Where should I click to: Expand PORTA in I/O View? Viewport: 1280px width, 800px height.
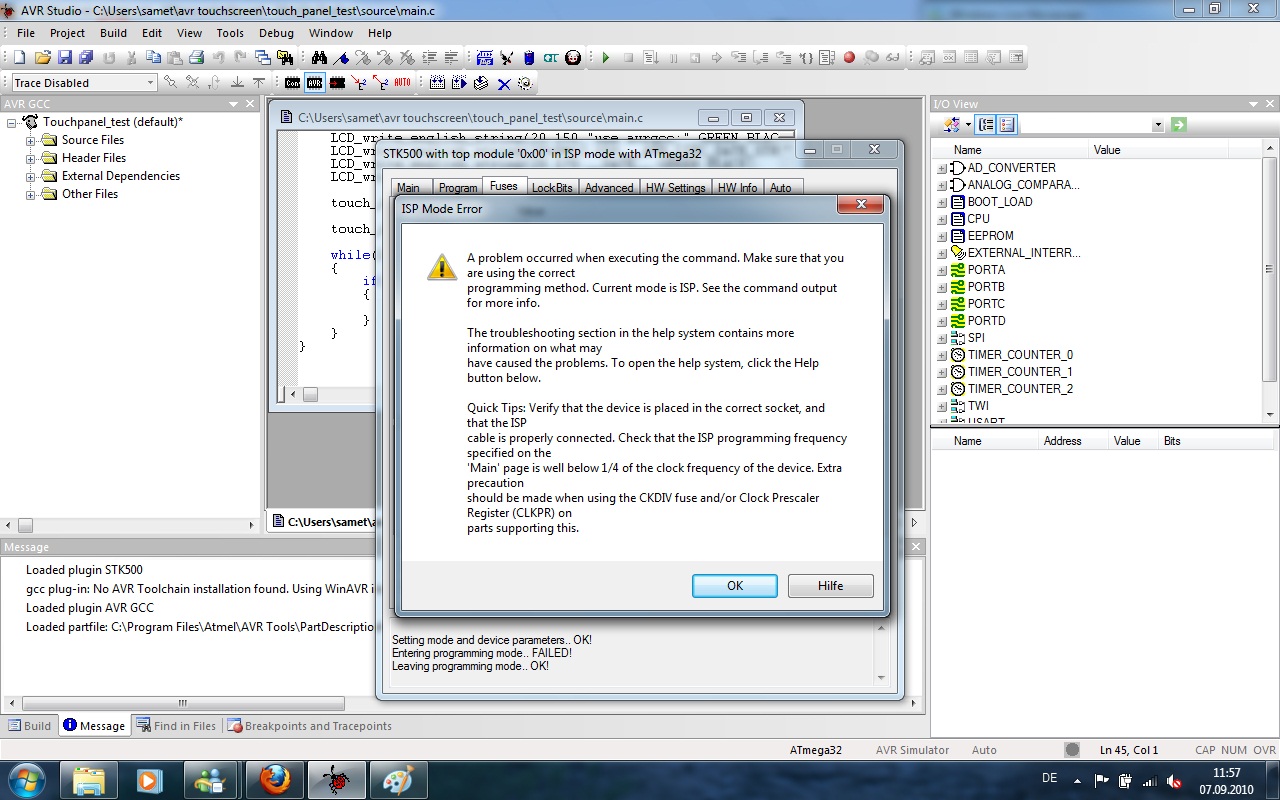pos(942,271)
